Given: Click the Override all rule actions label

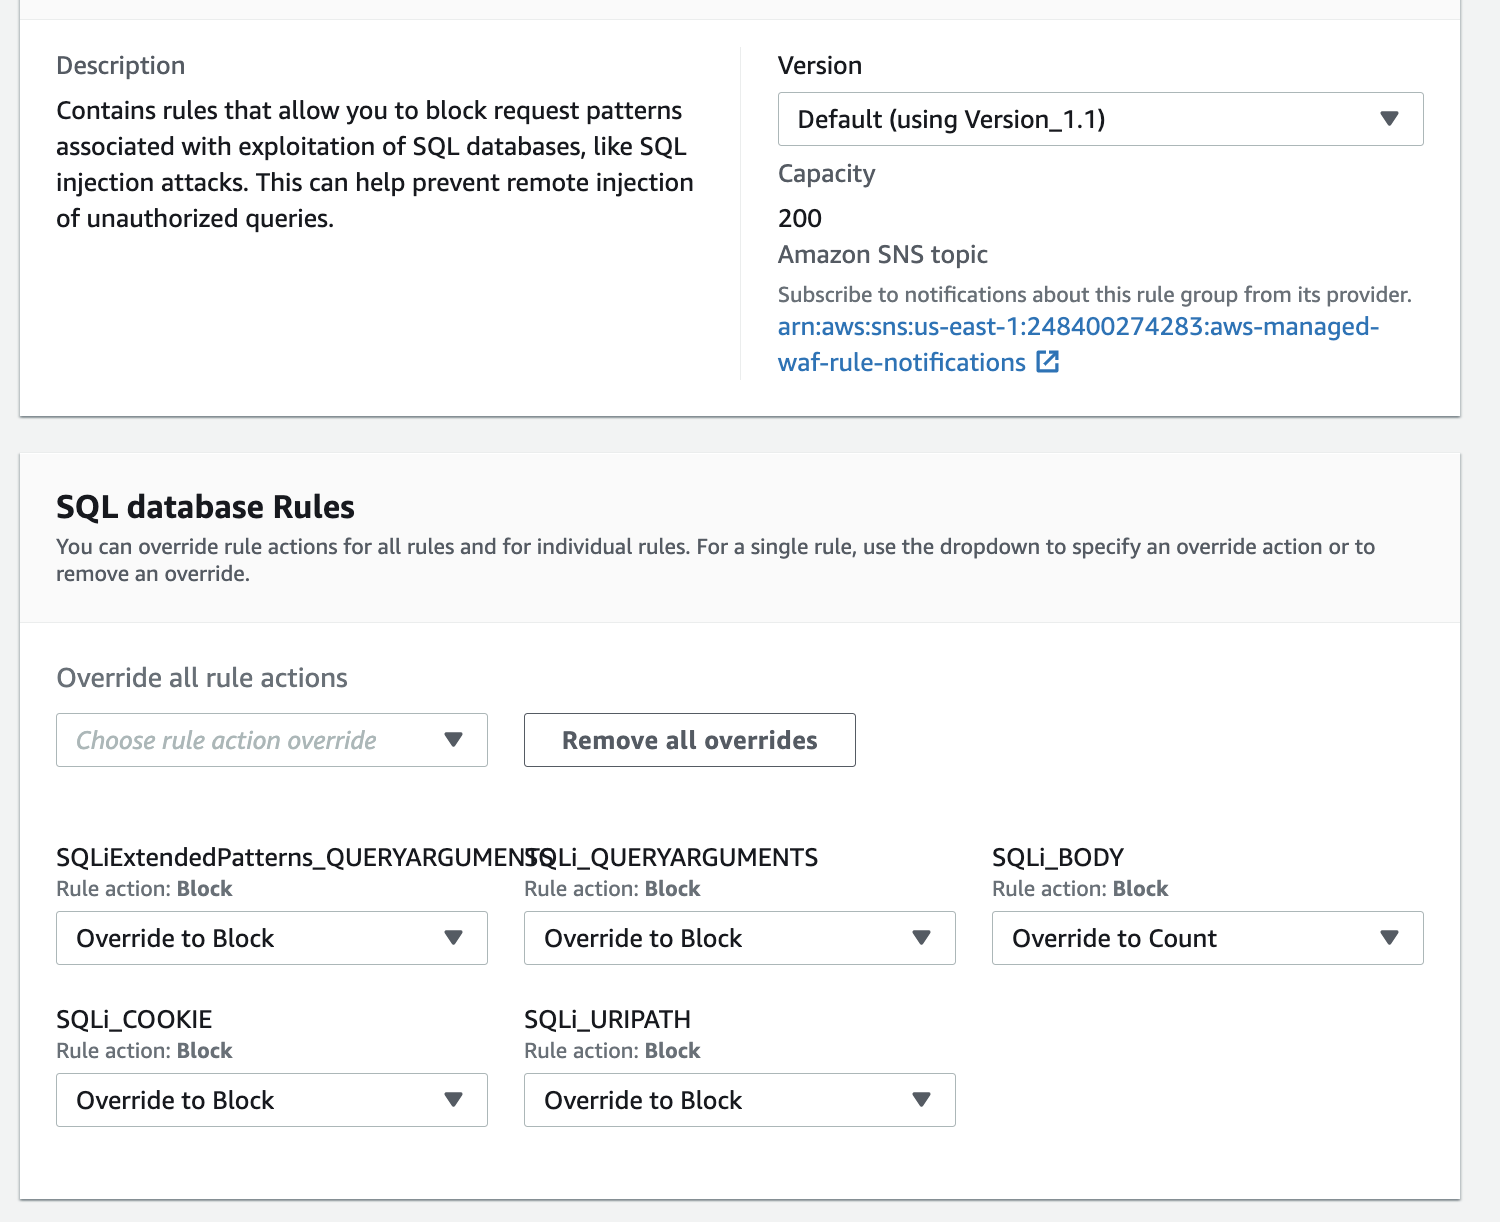Looking at the screenshot, I should point(202,678).
